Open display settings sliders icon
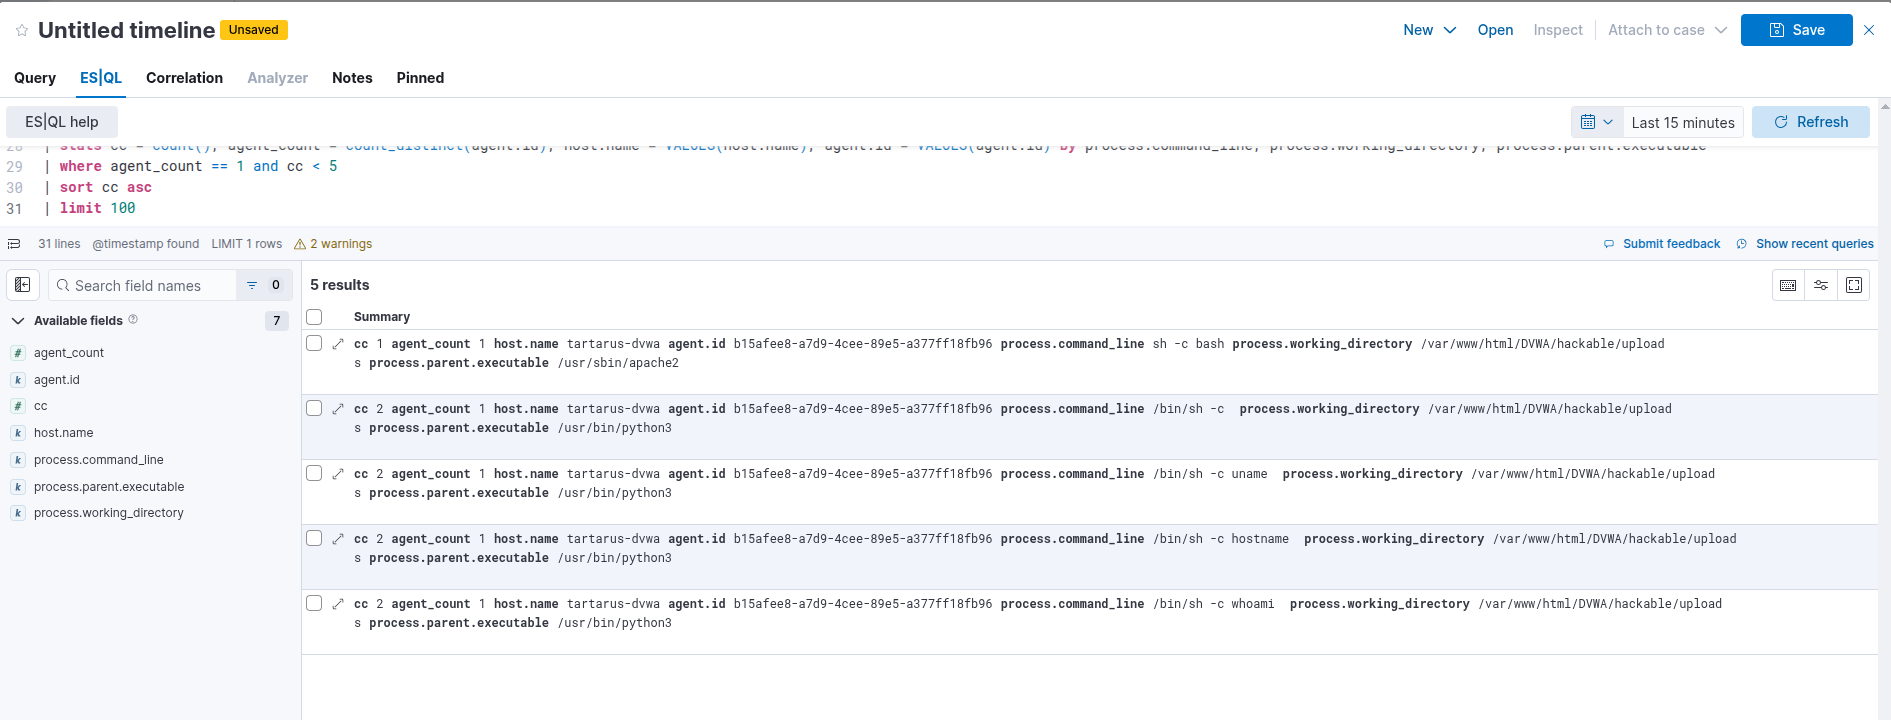The width and height of the screenshot is (1891, 720). click(1821, 285)
